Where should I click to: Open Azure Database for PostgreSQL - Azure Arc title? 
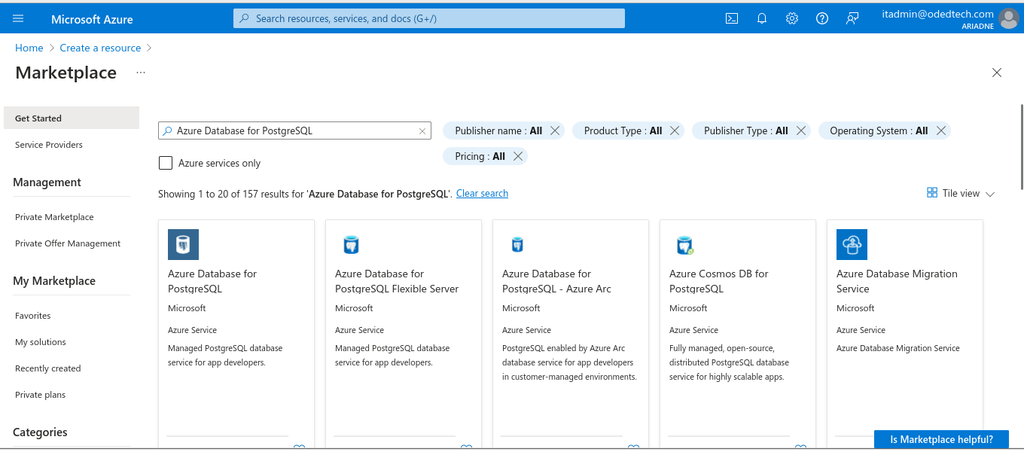tap(556, 281)
